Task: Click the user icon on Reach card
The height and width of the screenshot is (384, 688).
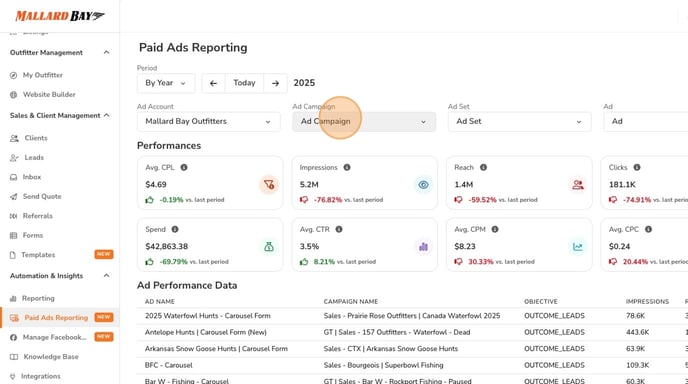Action: 578,185
